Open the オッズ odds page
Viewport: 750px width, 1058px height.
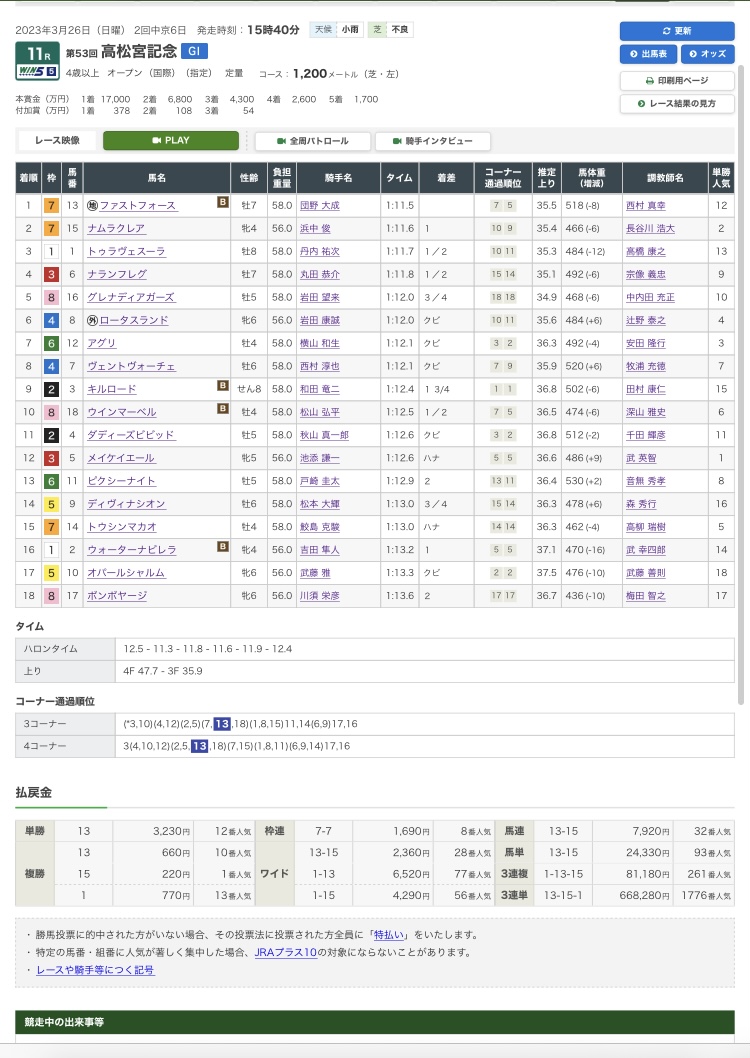706,54
